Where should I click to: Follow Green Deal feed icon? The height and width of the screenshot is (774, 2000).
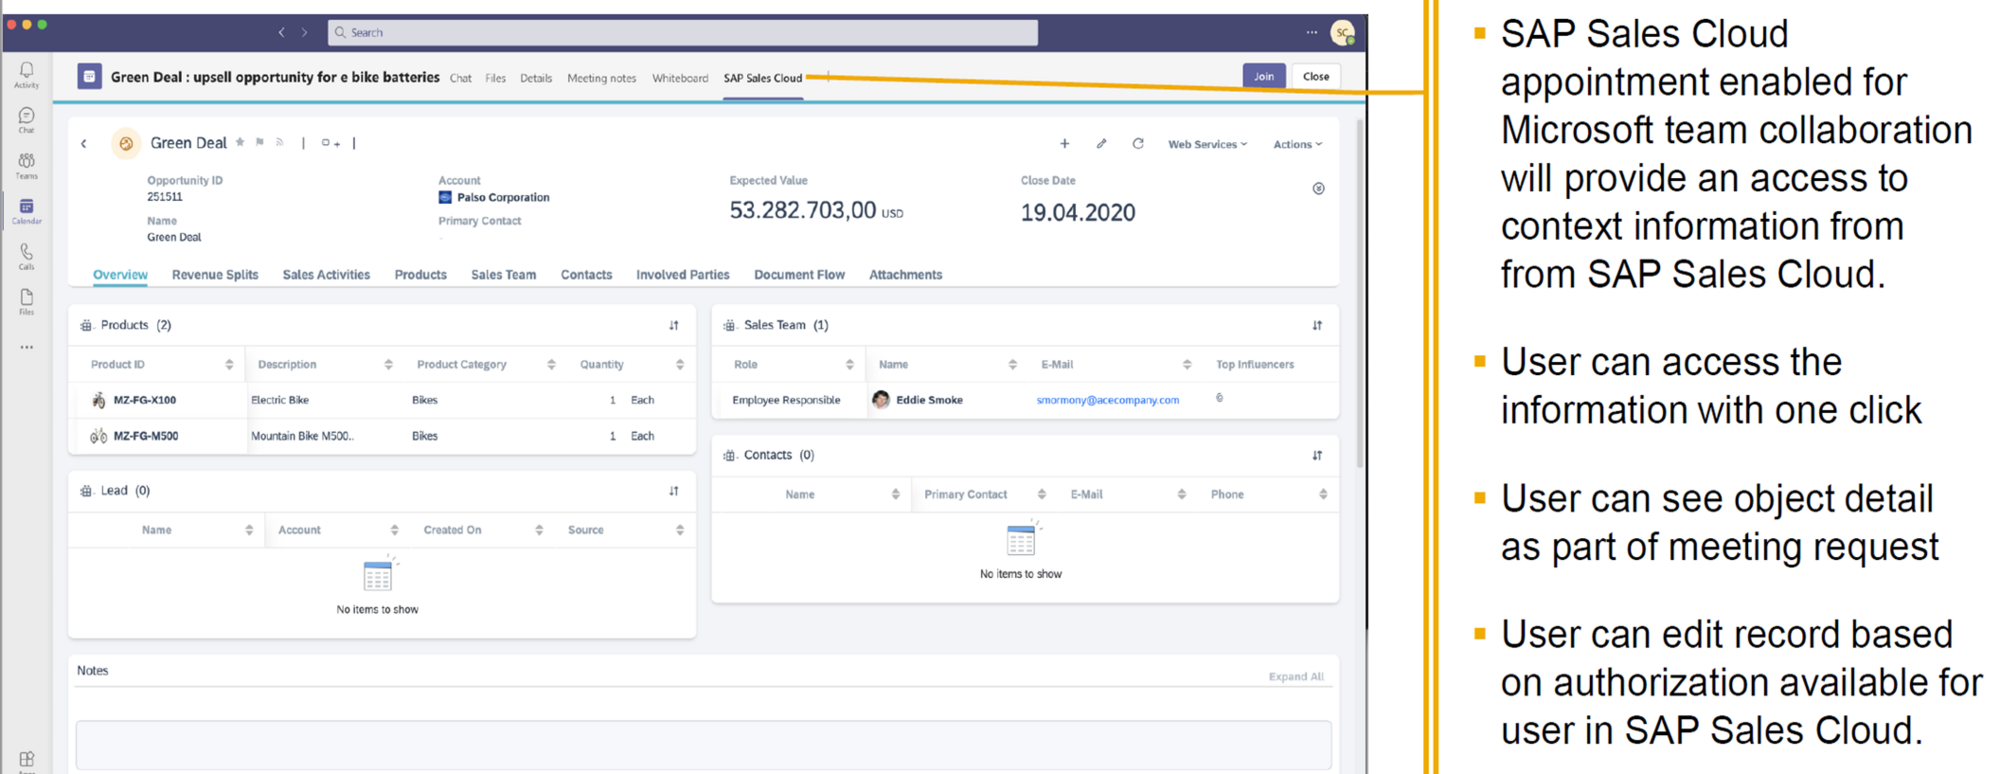[280, 142]
